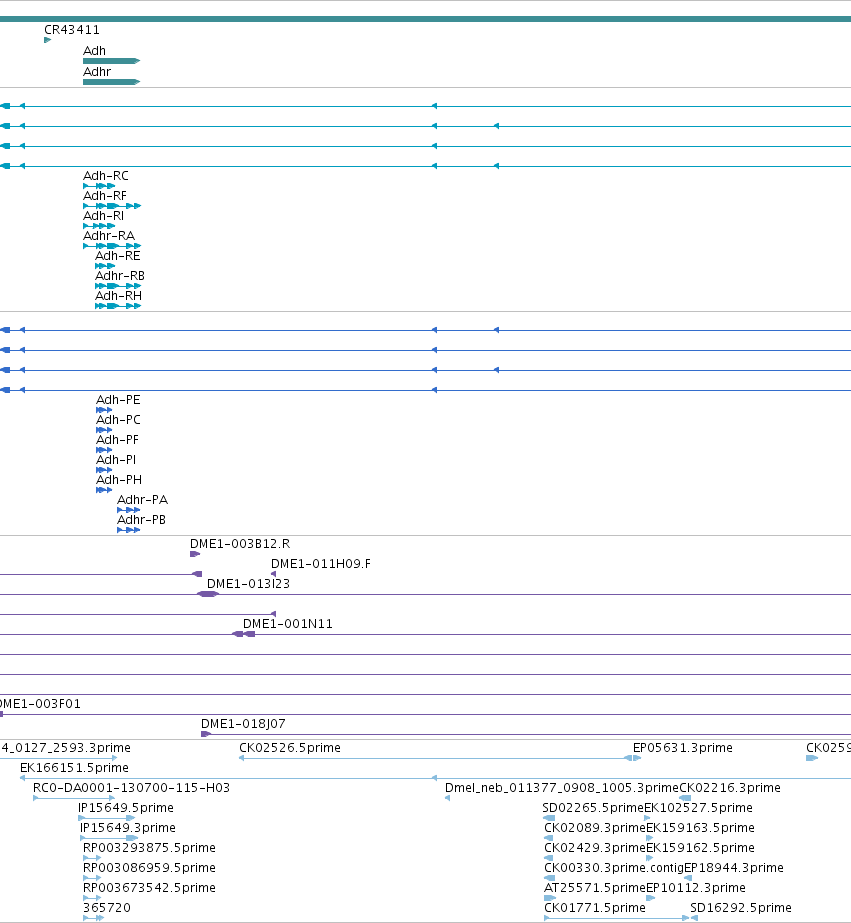The height and width of the screenshot is (923, 851).
Task: Open the DME1-011H09.F clone label
Action: point(321,563)
